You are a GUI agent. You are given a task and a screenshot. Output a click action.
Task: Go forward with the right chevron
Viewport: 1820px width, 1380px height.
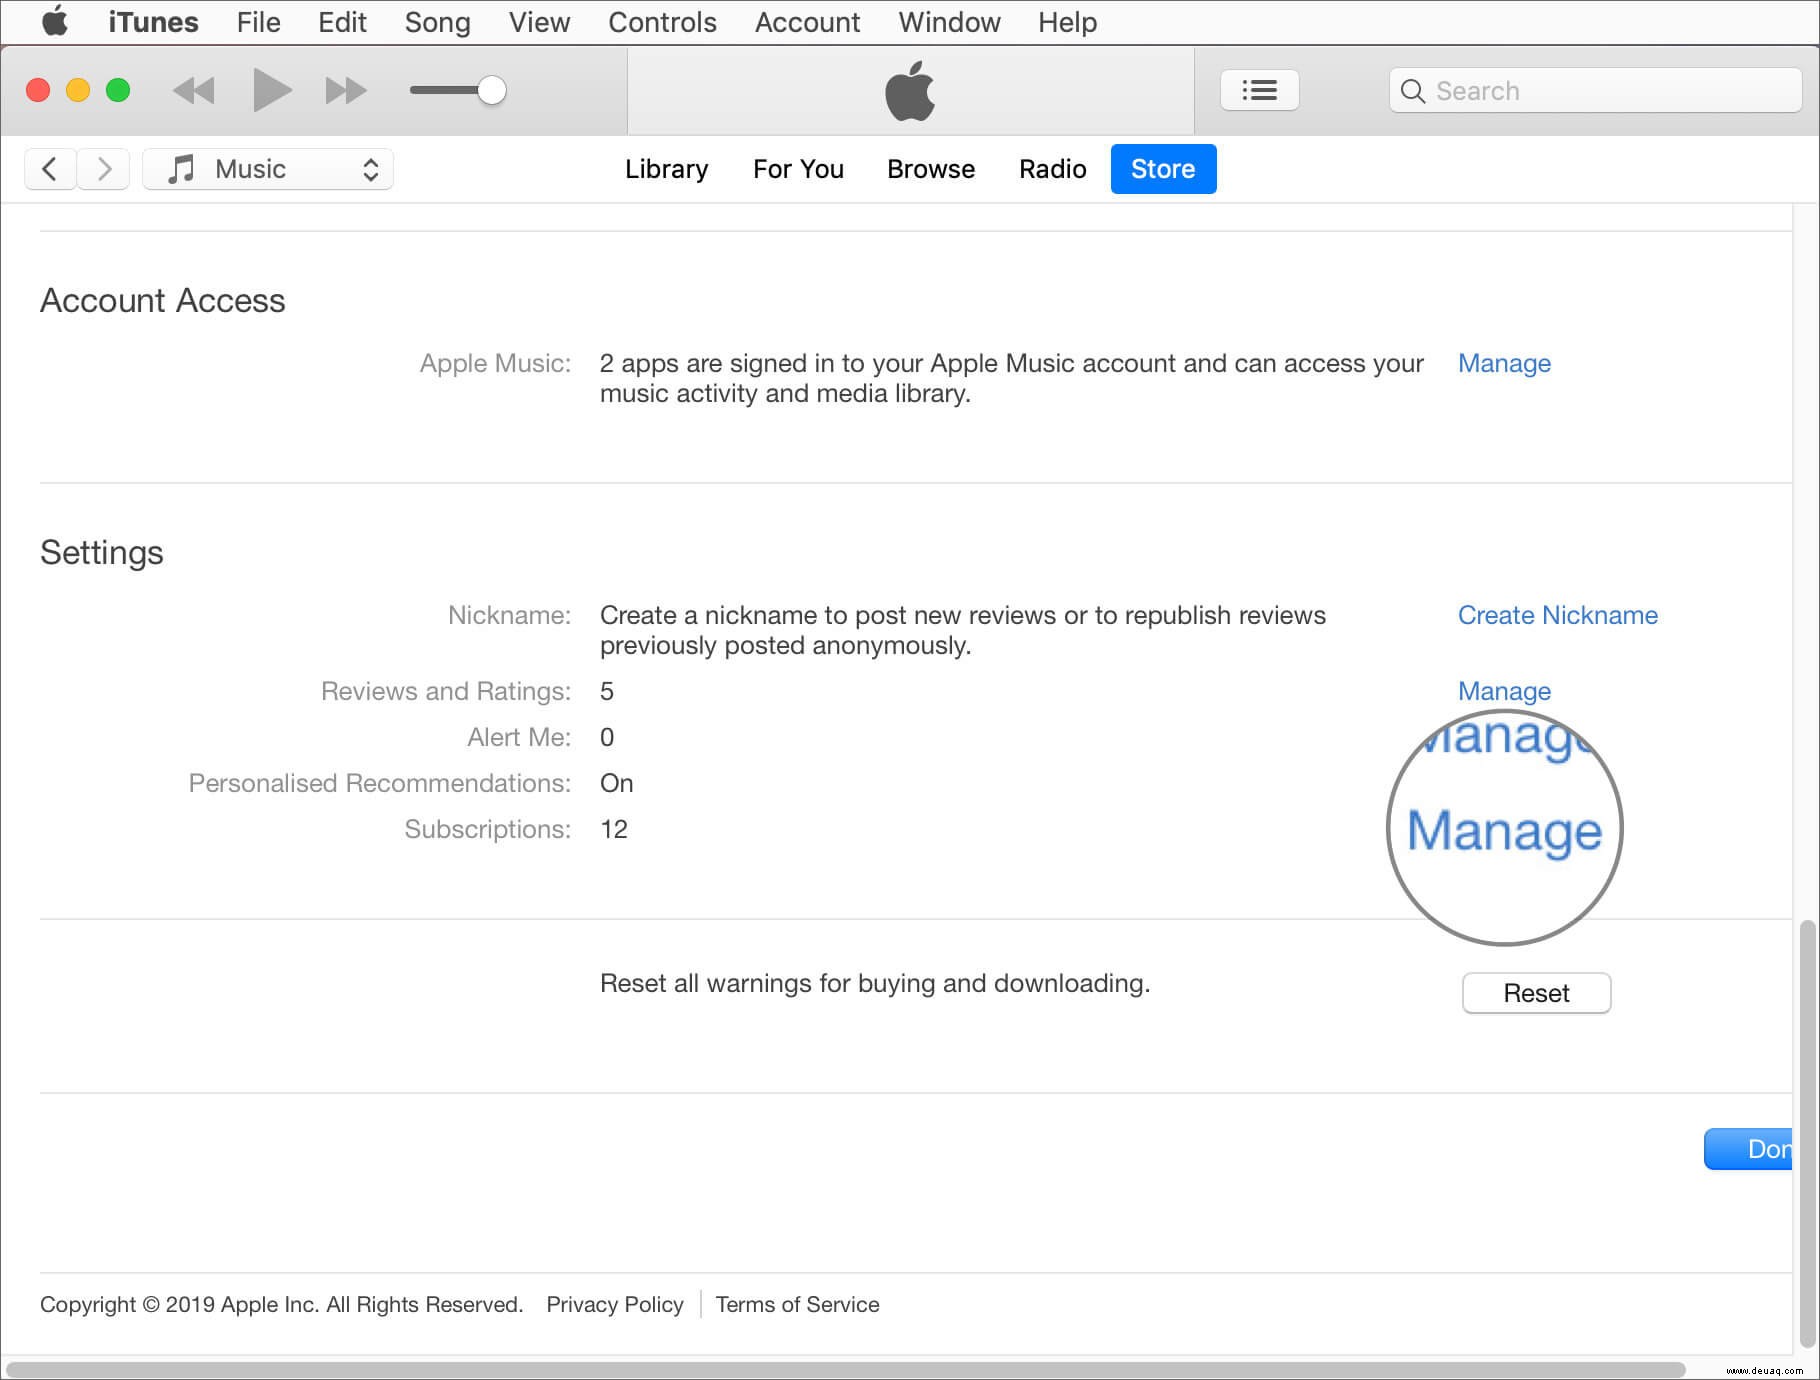(104, 169)
